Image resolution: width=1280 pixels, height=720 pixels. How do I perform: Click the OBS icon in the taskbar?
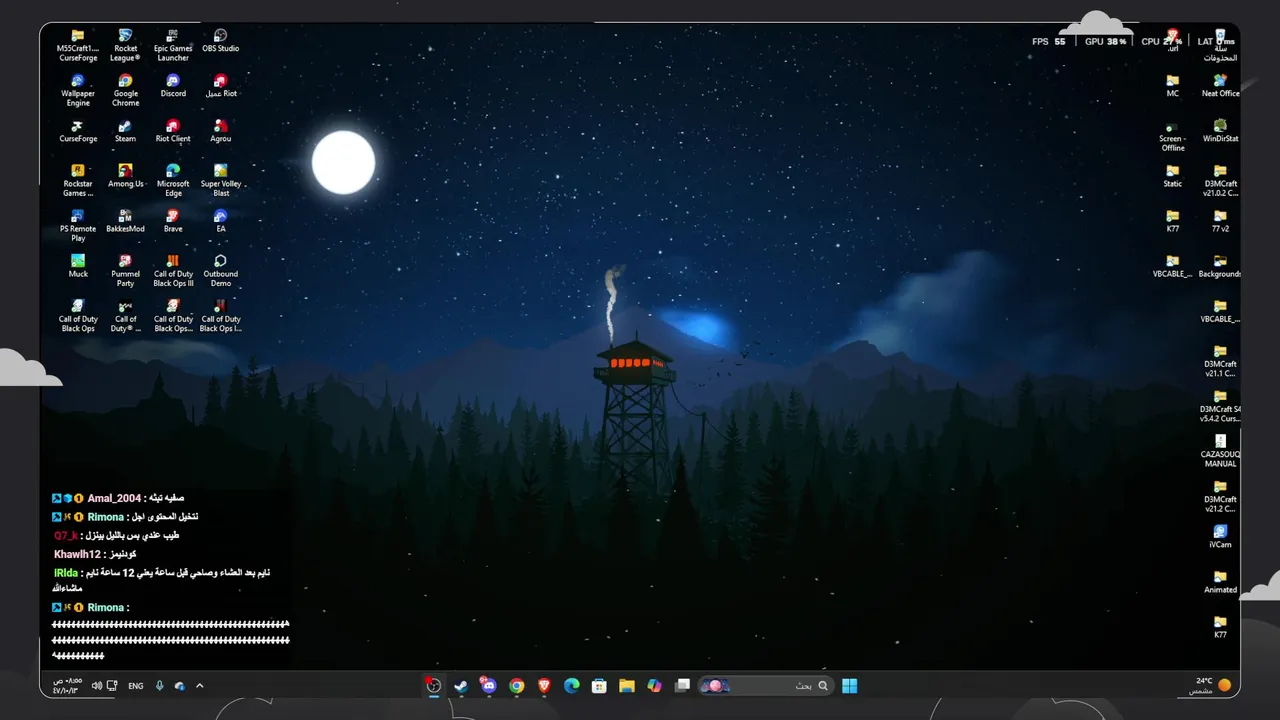(x=433, y=685)
